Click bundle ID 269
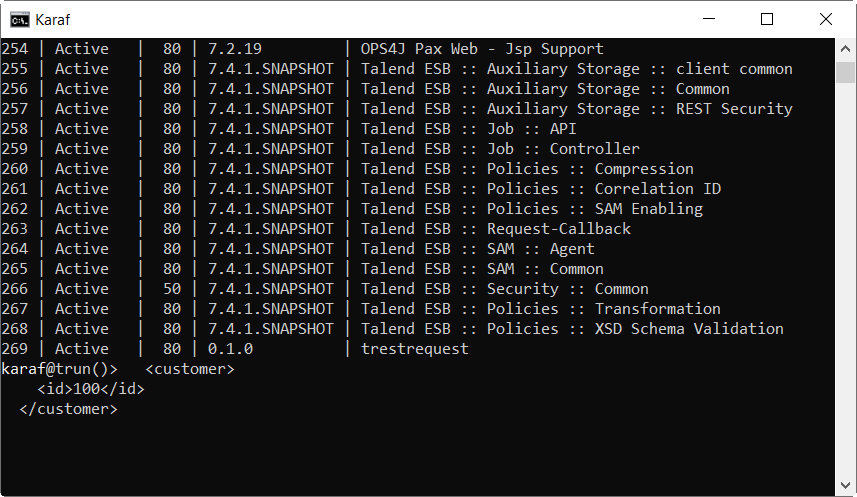This screenshot has height=497, width=857. [x=14, y=349]
